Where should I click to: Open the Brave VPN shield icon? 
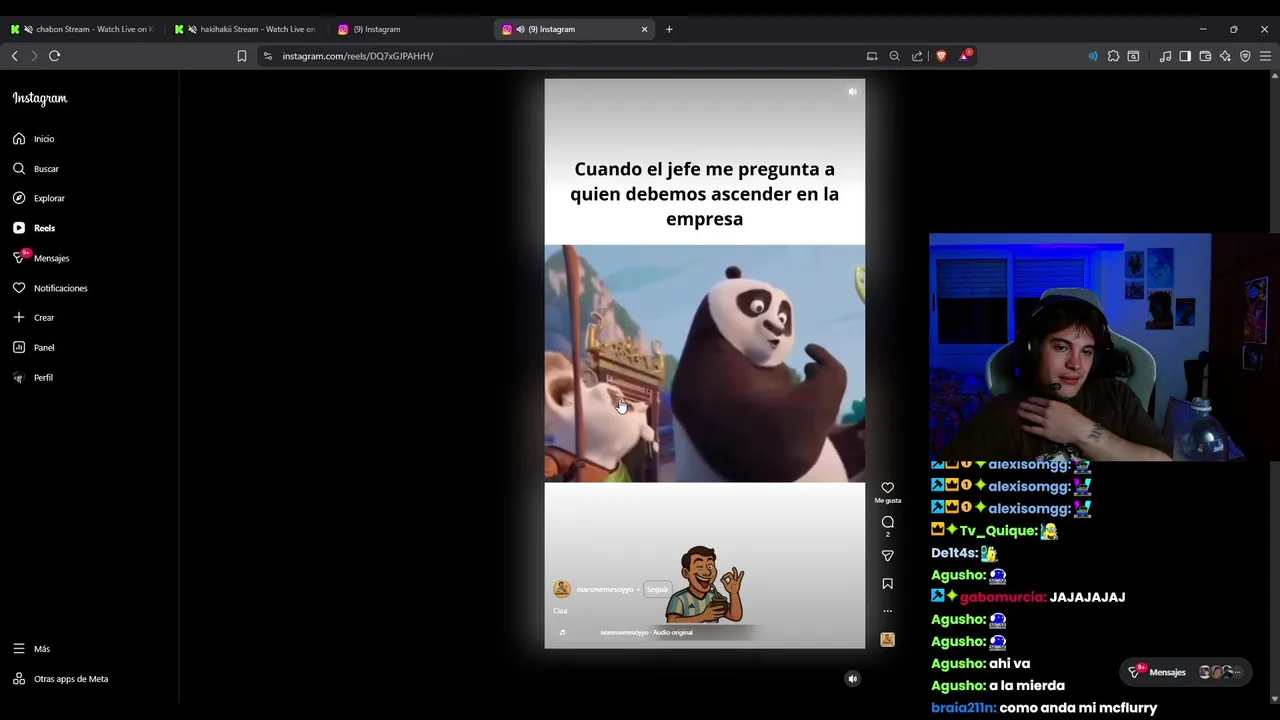click(1245, 56)
